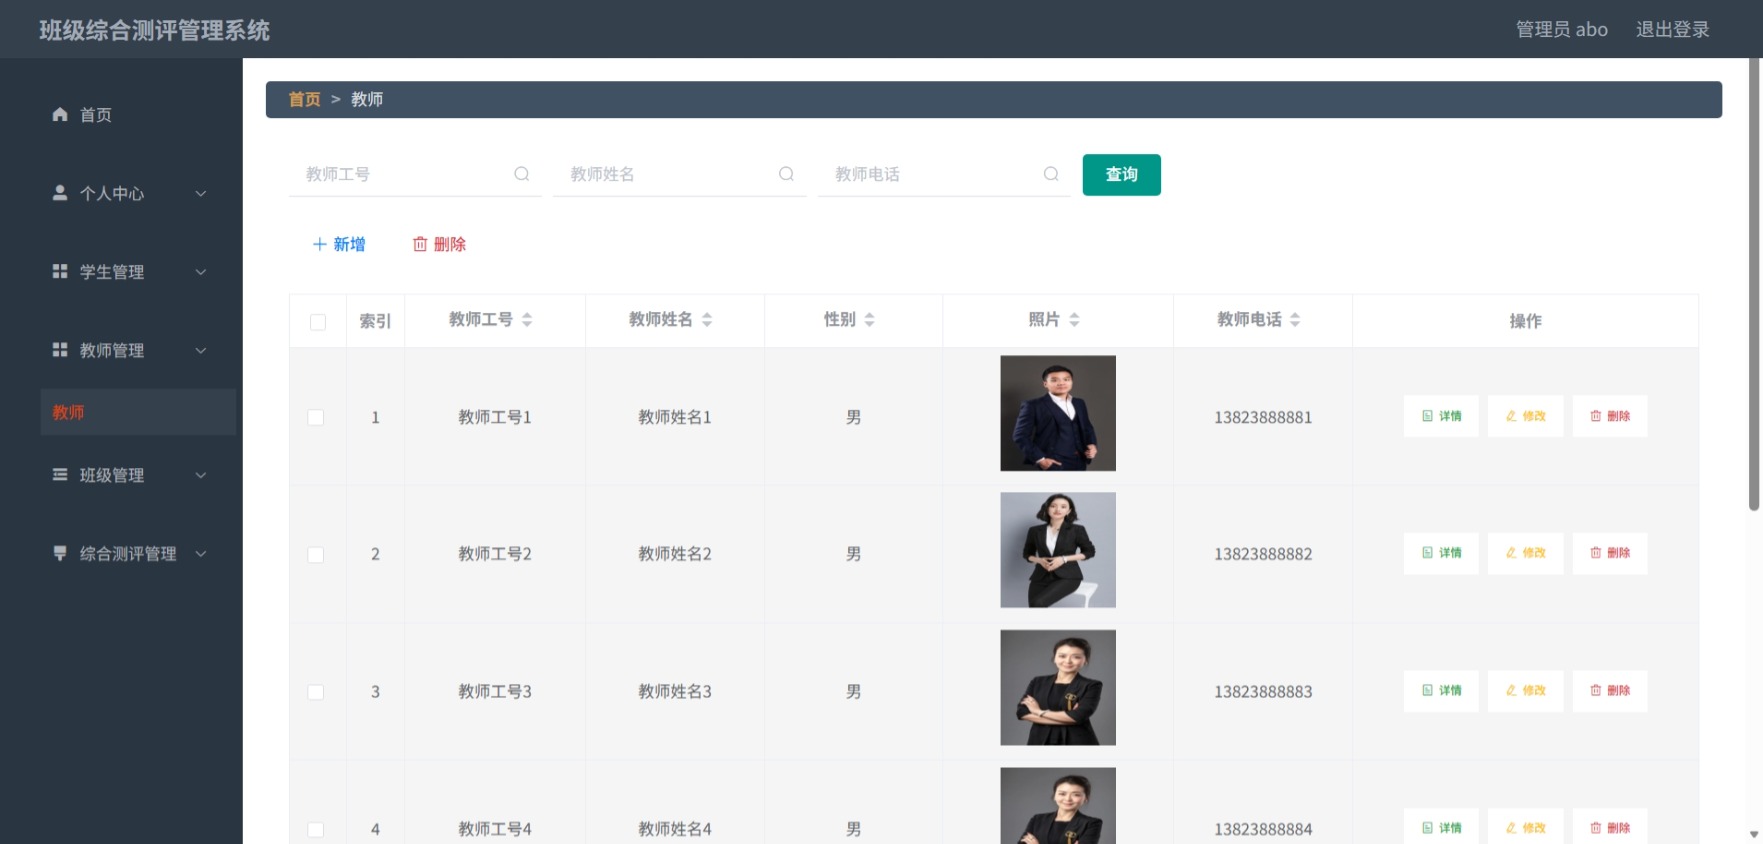This screenshot has height=844, width=1763.
Task: Click the 首页 breadcrumb link
Action: tap(305, 99)
